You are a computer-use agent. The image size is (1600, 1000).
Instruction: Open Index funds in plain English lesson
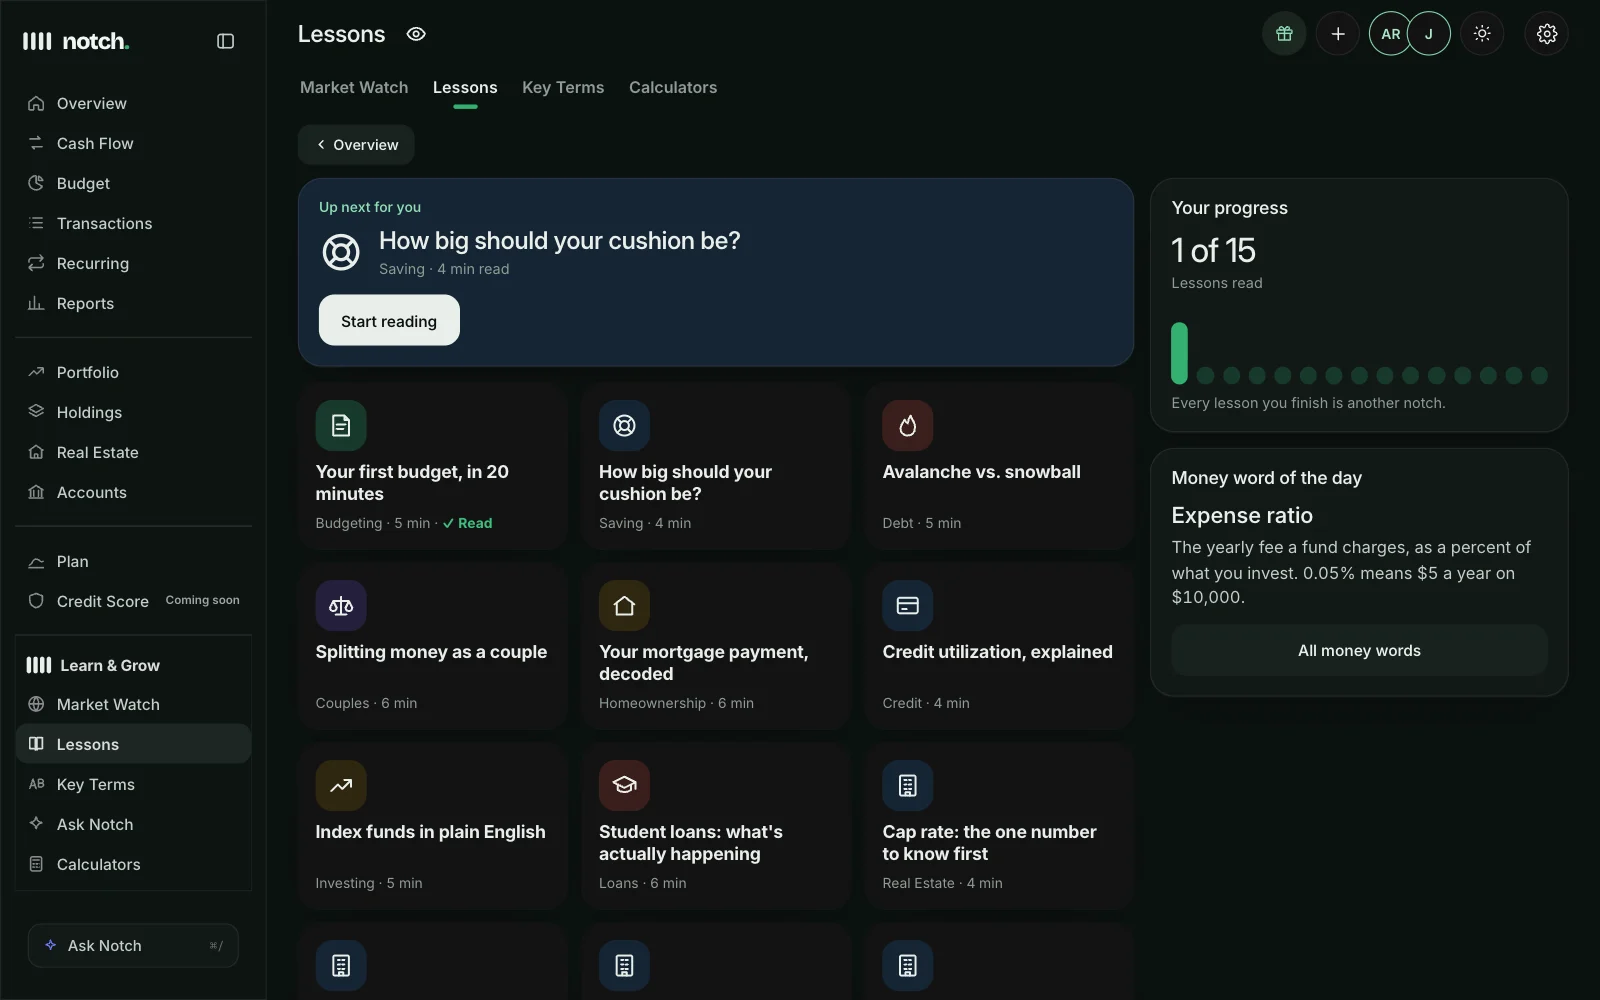coord(433,826)
